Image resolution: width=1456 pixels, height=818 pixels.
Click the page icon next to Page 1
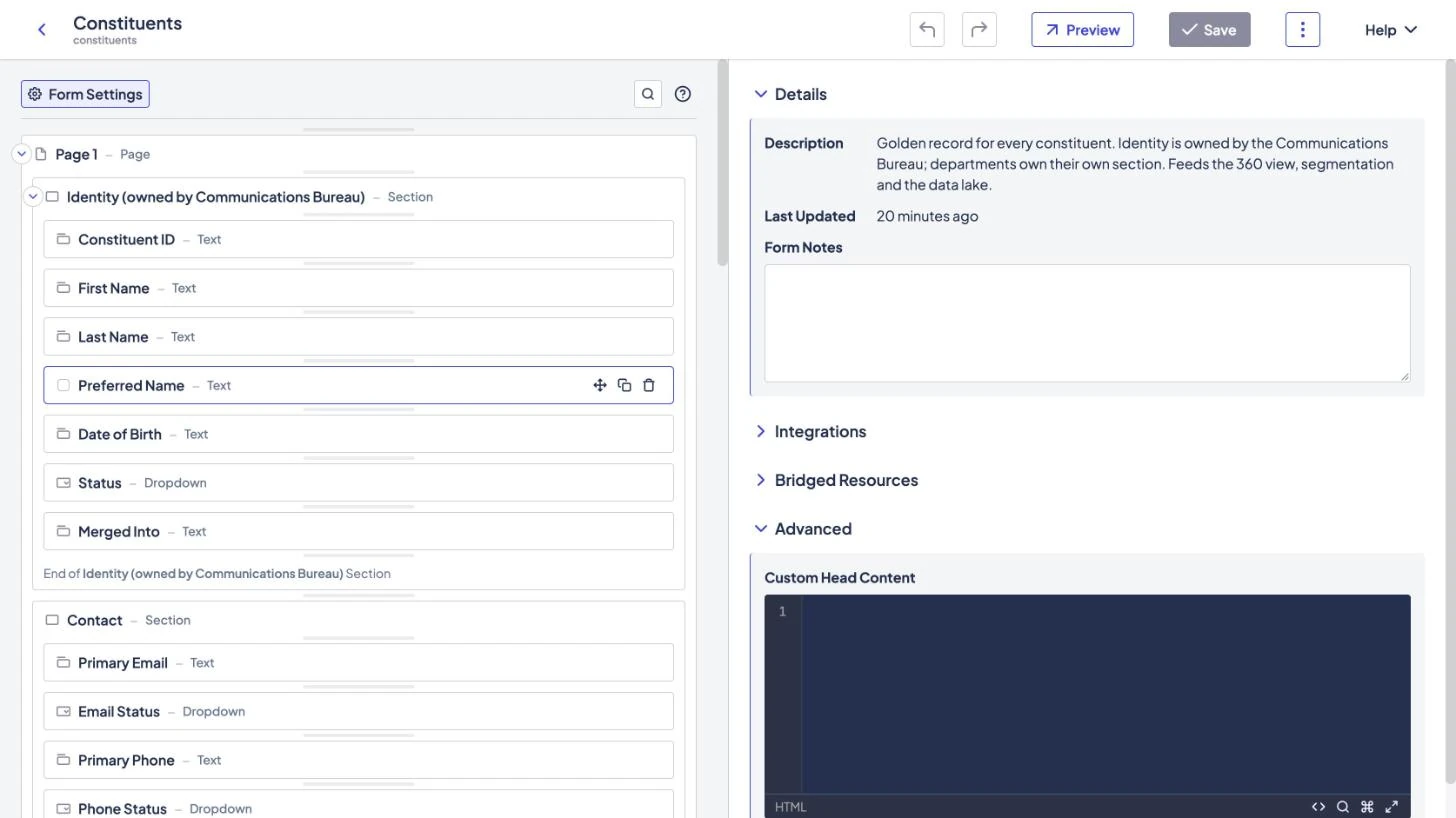(41, 154)
